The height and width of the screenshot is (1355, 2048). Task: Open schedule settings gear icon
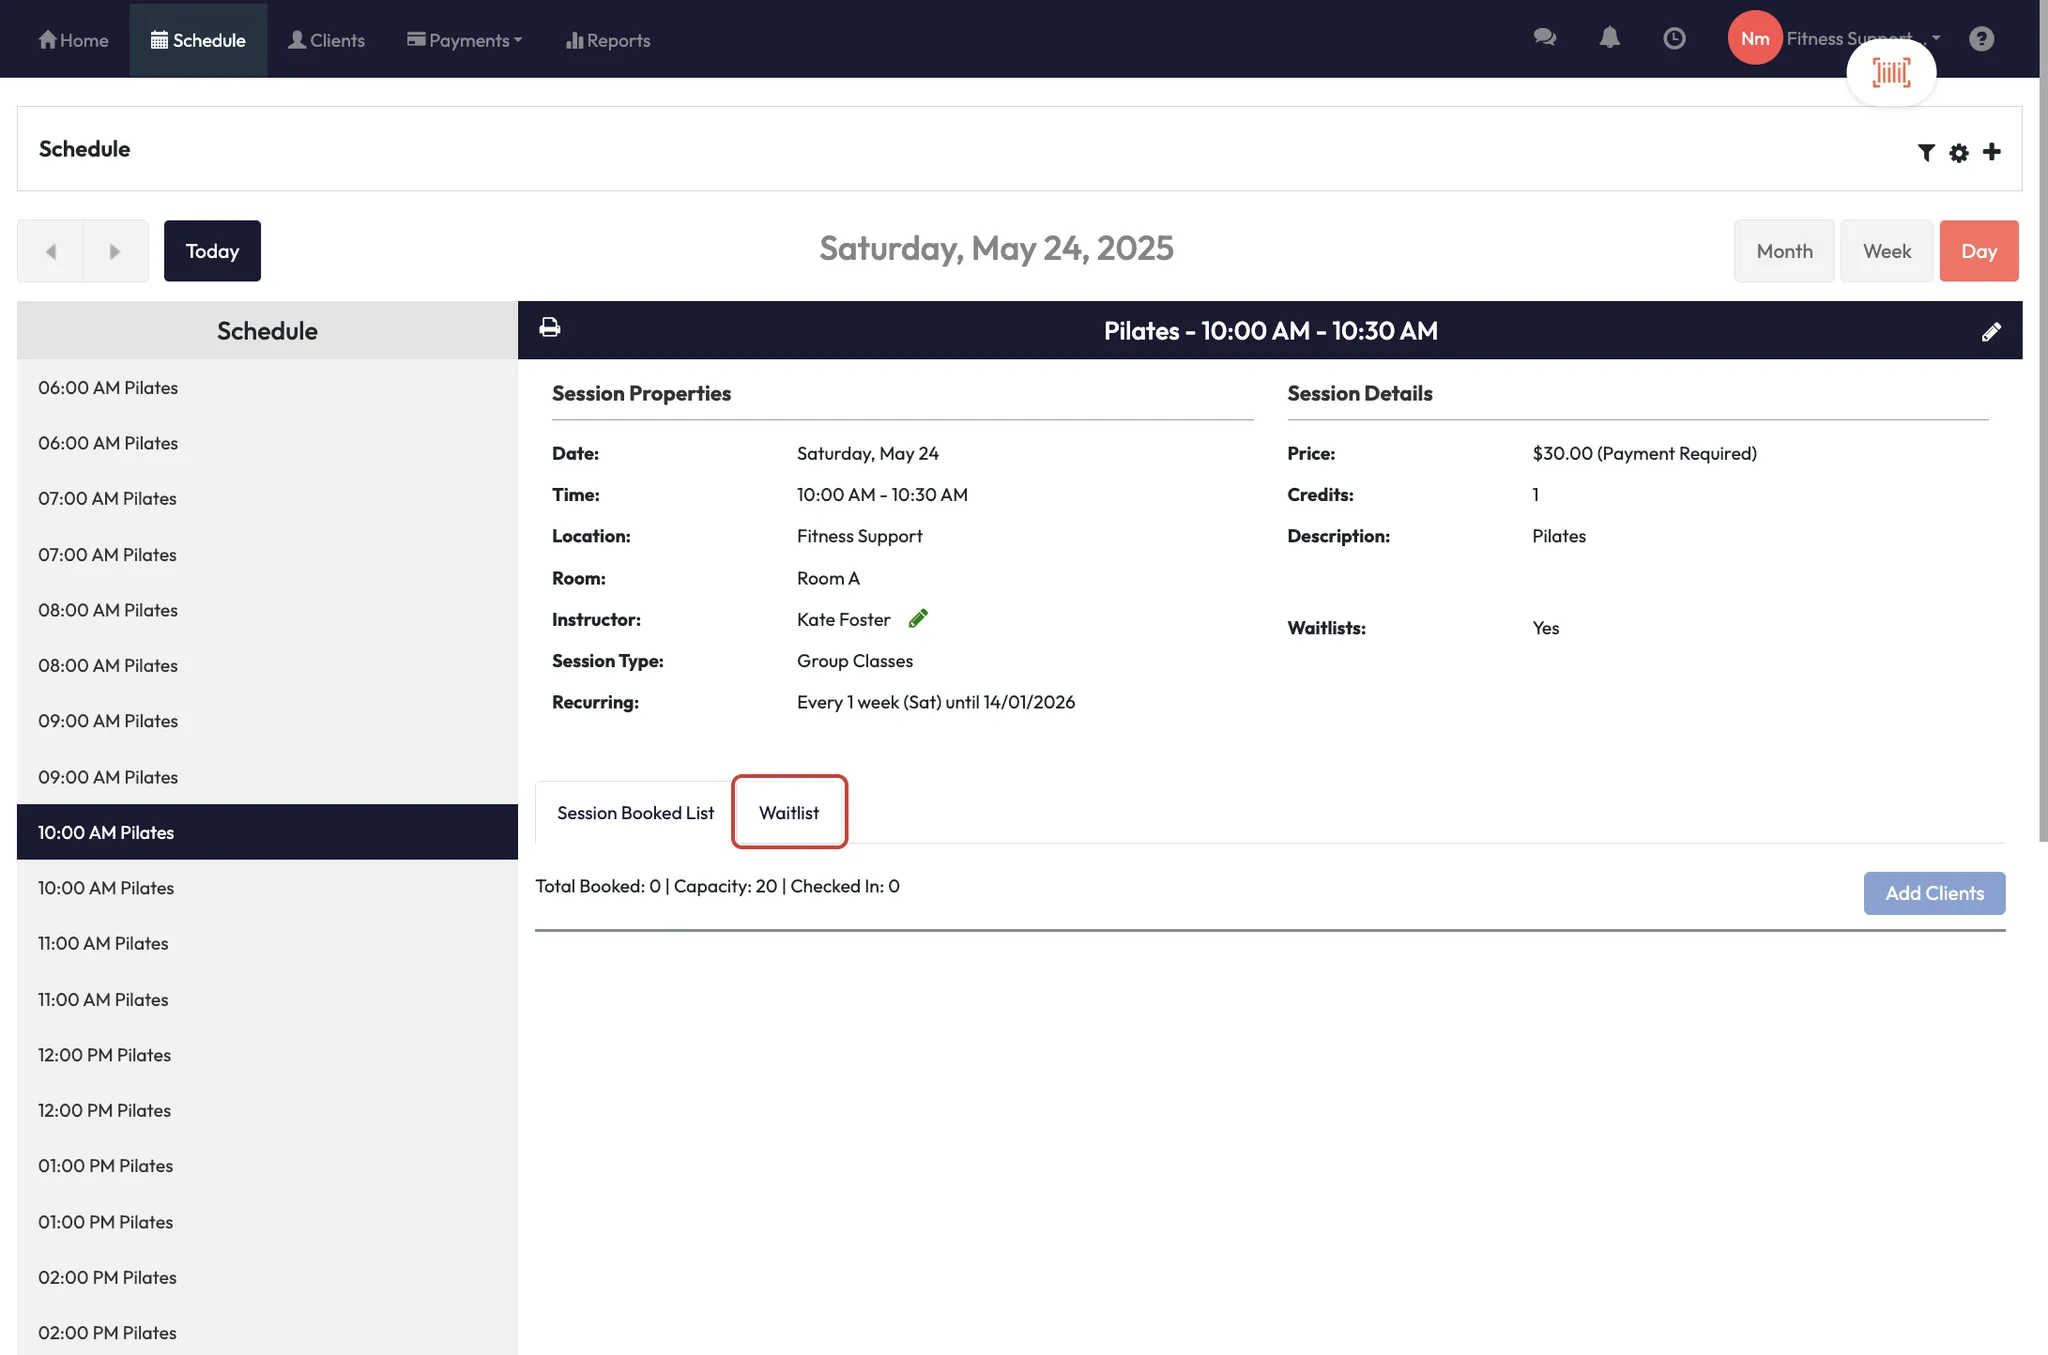[x=1959, y=152]
